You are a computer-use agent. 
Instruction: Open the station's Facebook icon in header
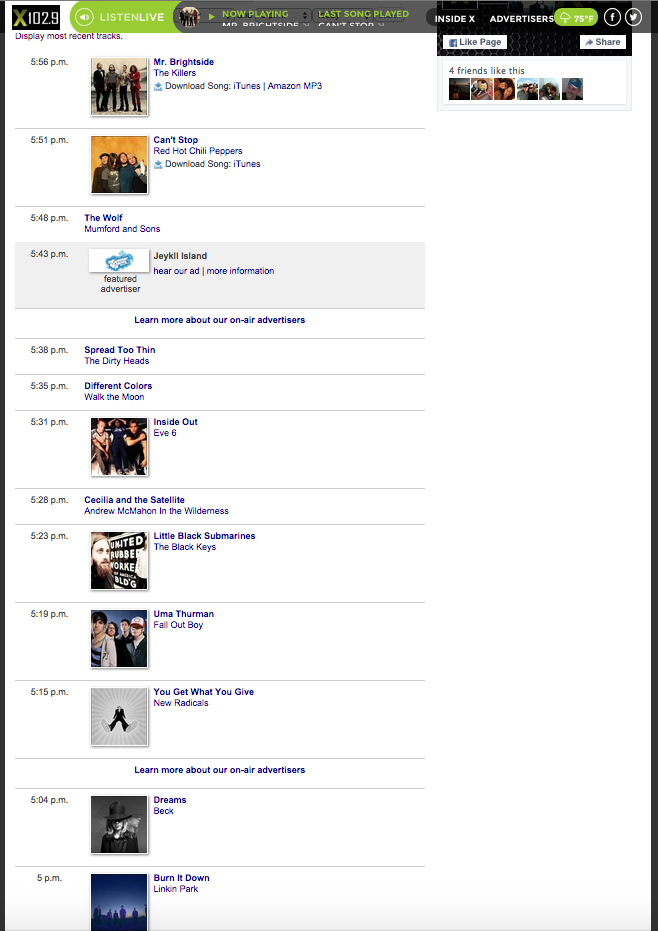(x=612, y=17)
